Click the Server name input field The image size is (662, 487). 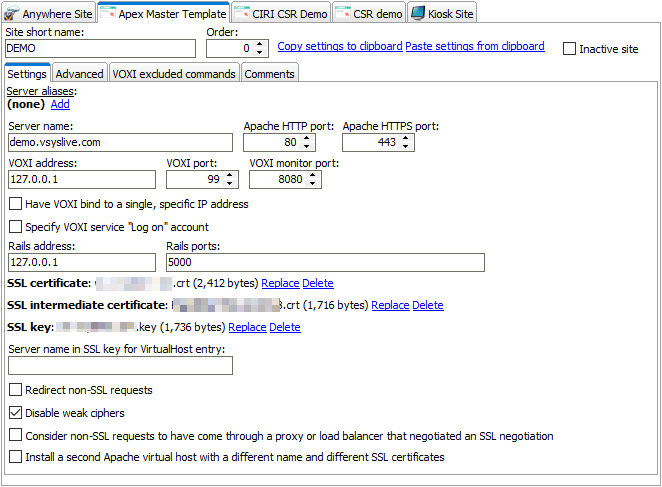121,143
